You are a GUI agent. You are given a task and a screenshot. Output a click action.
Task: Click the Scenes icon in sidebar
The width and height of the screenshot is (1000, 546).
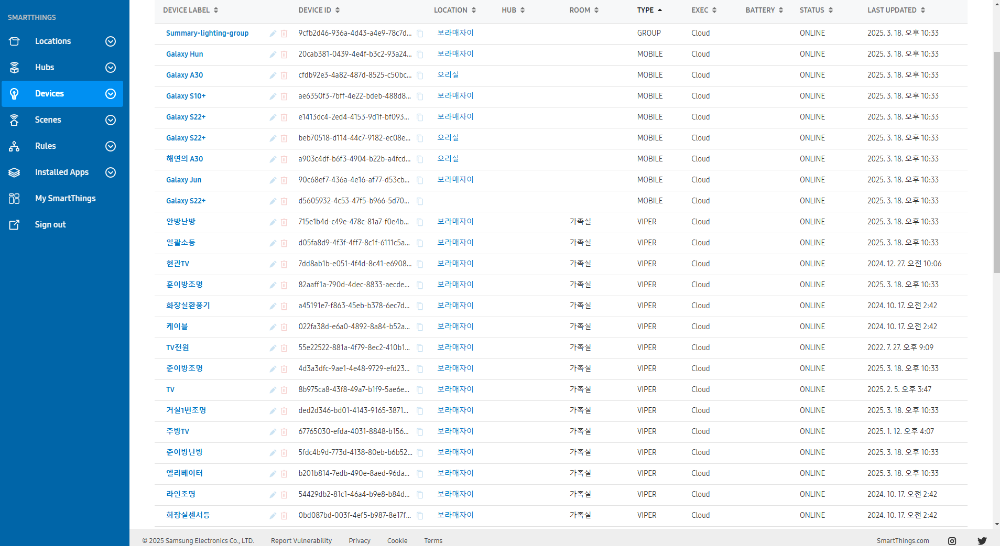[14, 120]
